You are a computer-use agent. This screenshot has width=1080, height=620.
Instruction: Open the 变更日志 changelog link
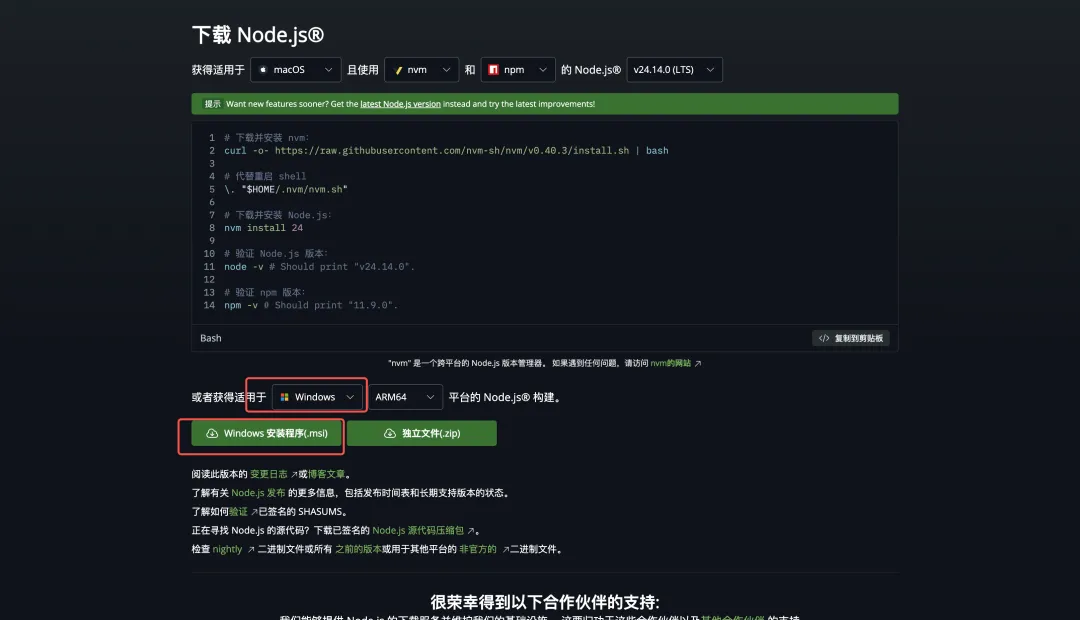coord(269,474)
